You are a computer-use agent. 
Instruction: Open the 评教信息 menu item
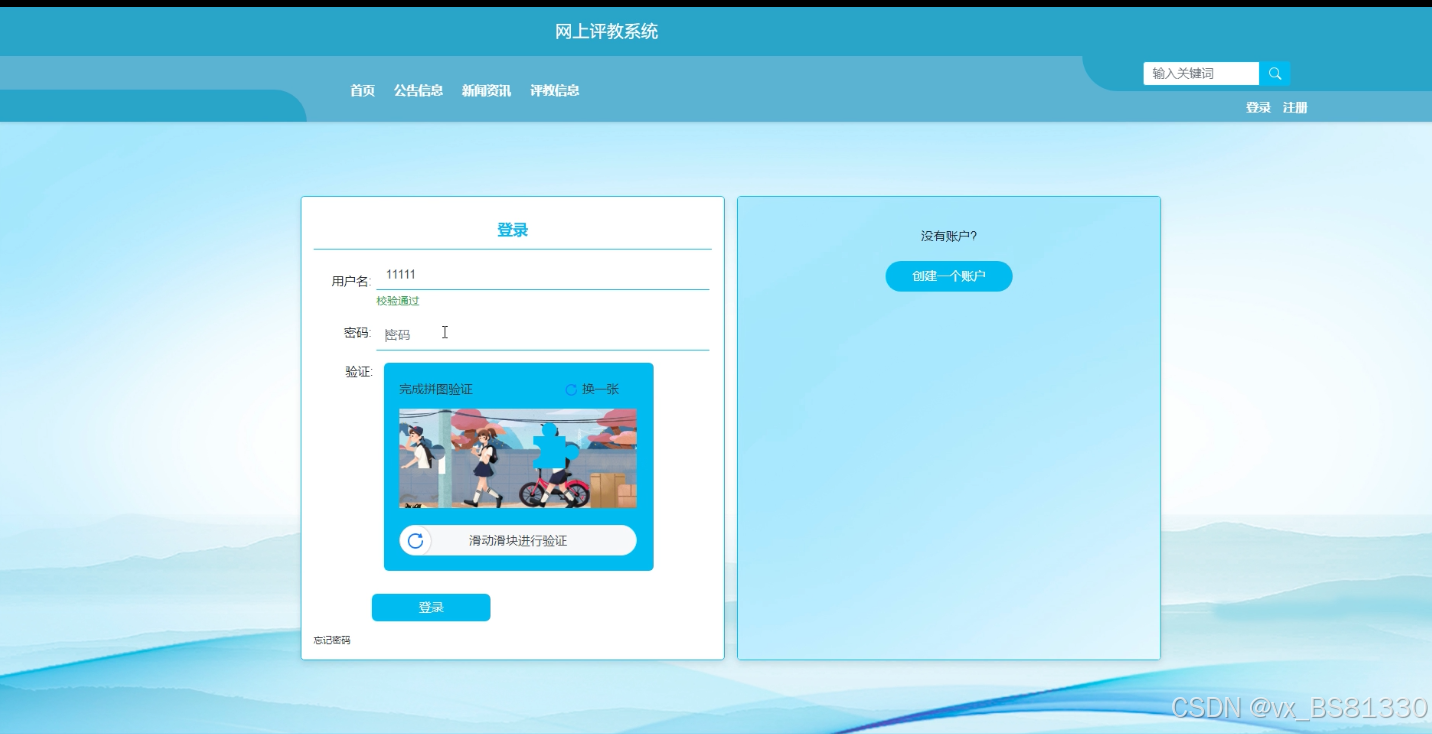coord(555,91)
